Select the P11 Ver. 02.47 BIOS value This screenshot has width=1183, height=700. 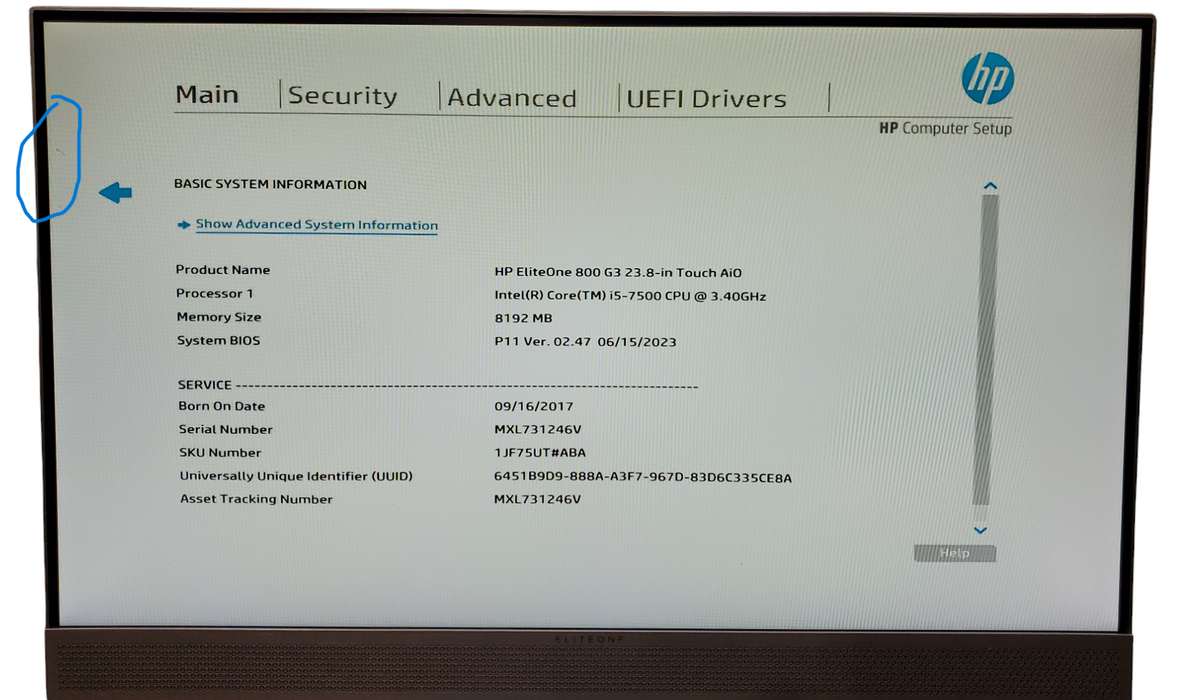point(585,342)
